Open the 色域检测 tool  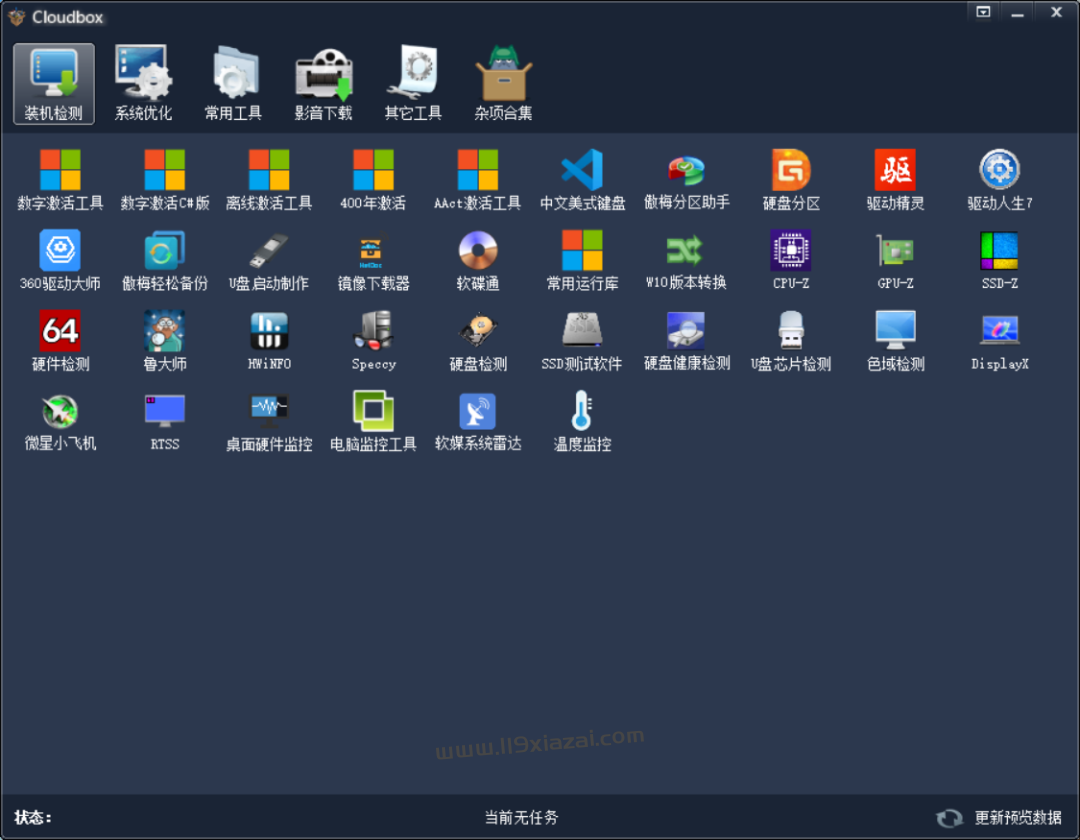point(895,341)
